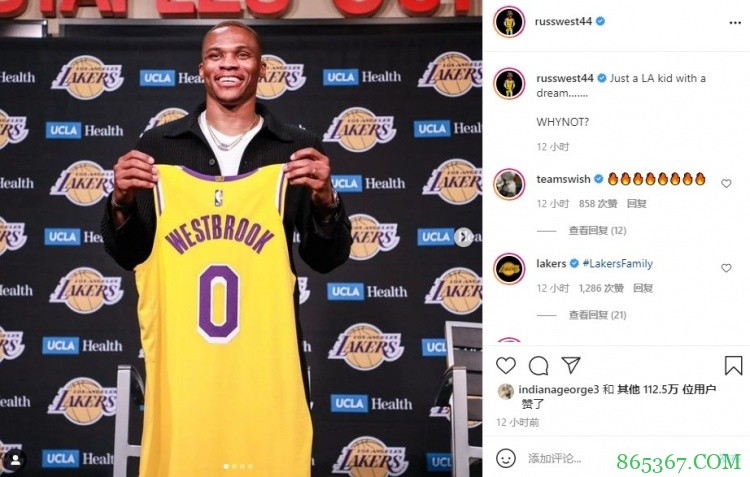Image resolution: width=750 pixels, height=477 pixels.
Task: Like the post with heart icon
Action: 506,366
